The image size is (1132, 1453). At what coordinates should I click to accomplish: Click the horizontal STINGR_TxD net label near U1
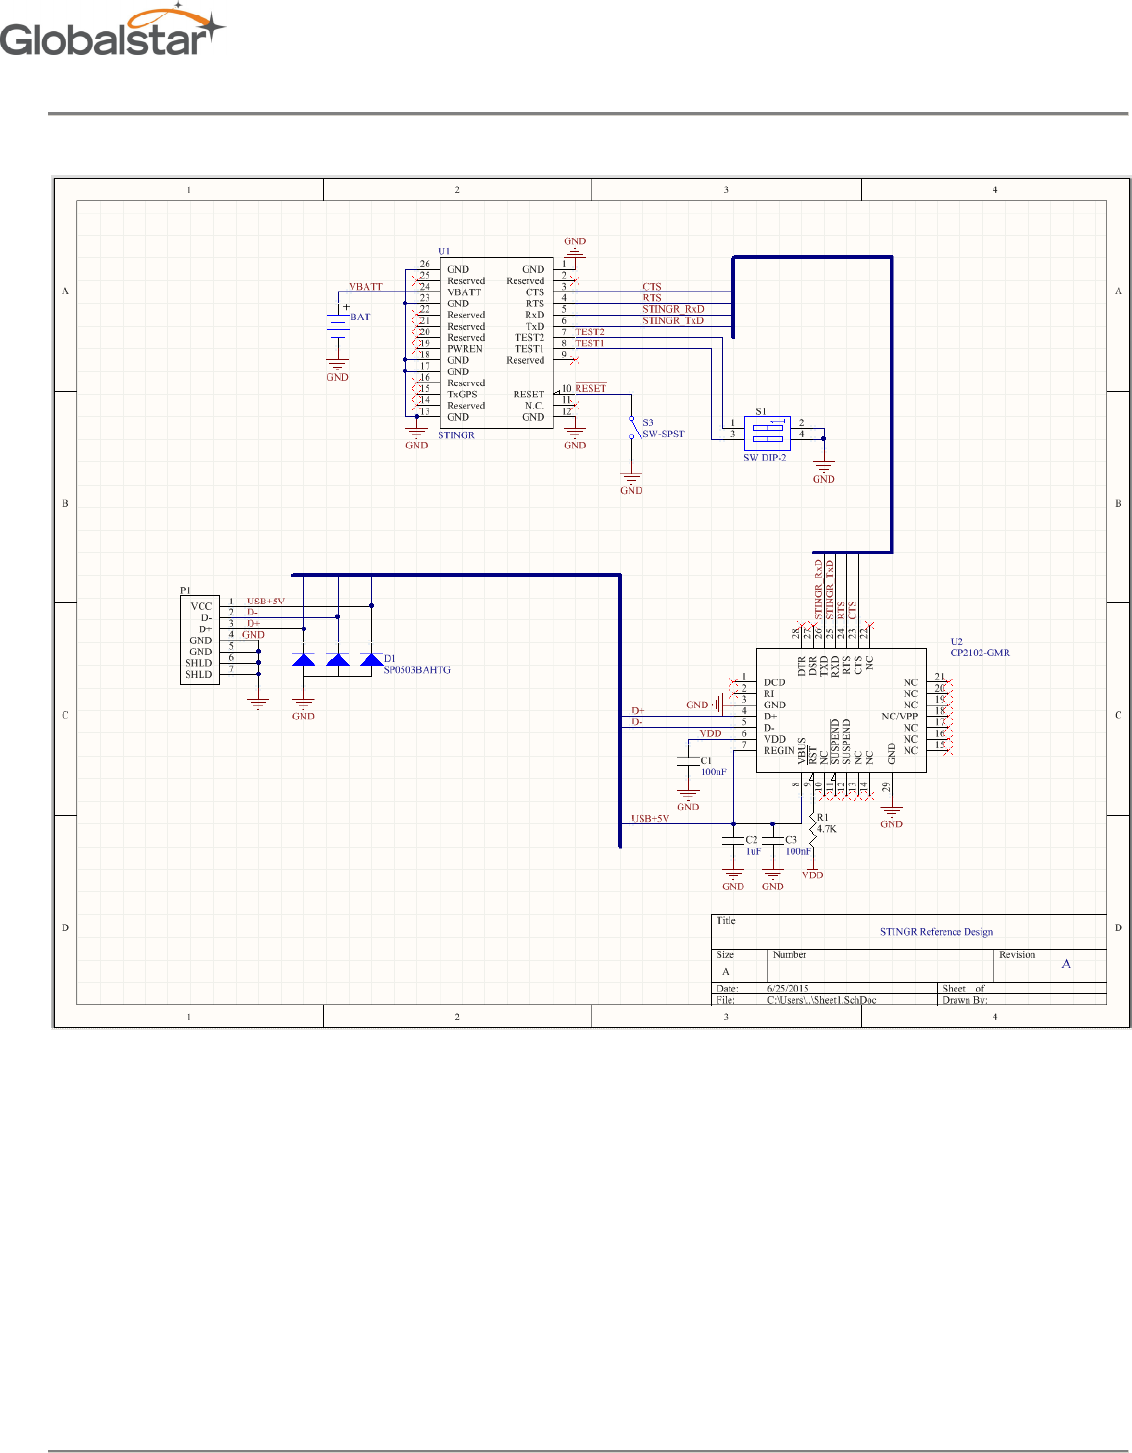673,321
